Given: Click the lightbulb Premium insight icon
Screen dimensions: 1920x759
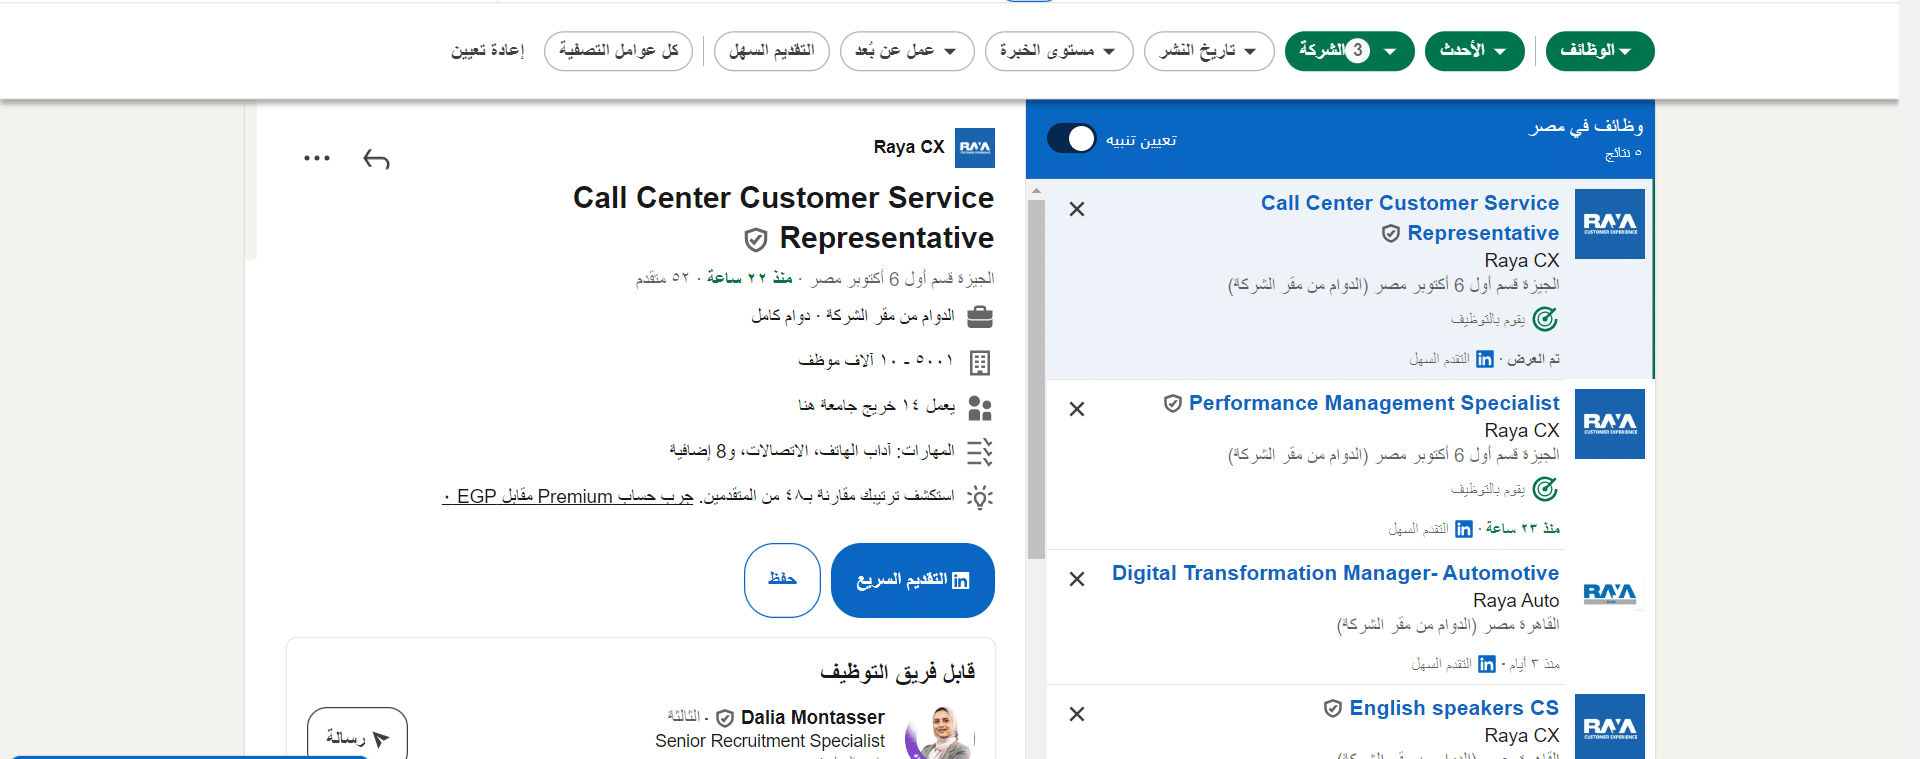Looking at the screenshot, I should coord(980,497).
